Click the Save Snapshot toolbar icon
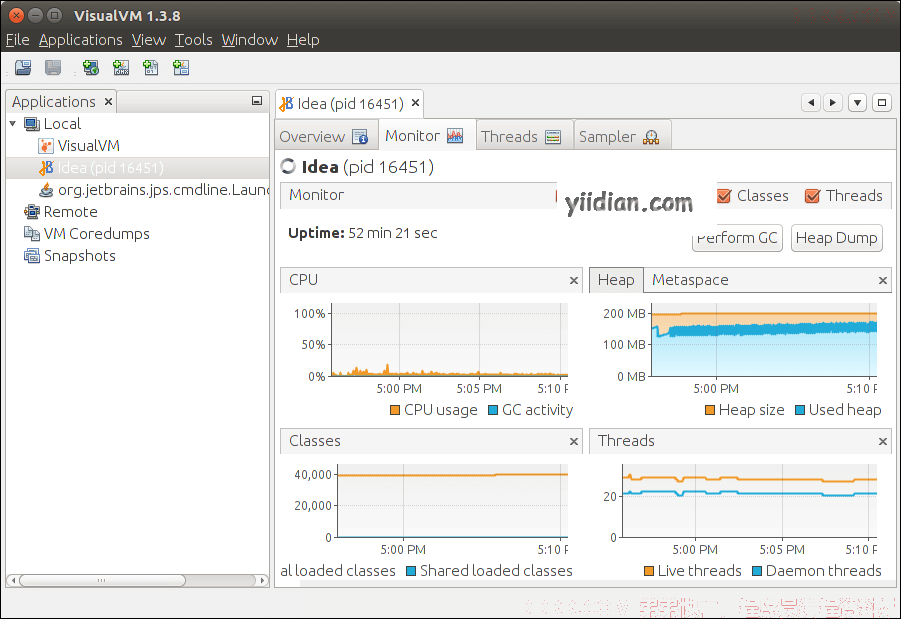The height and width of the screenshot is (619, 901). click(53, 68)
